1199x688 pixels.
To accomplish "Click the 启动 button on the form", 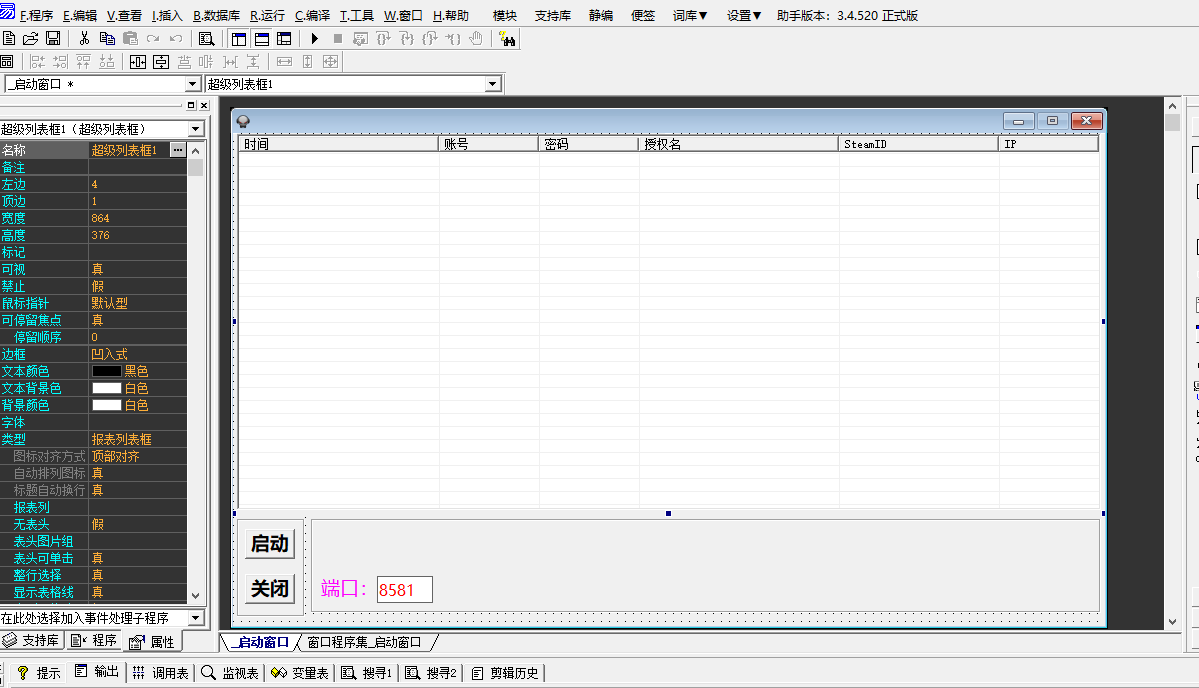I will [x=268, y=543].
